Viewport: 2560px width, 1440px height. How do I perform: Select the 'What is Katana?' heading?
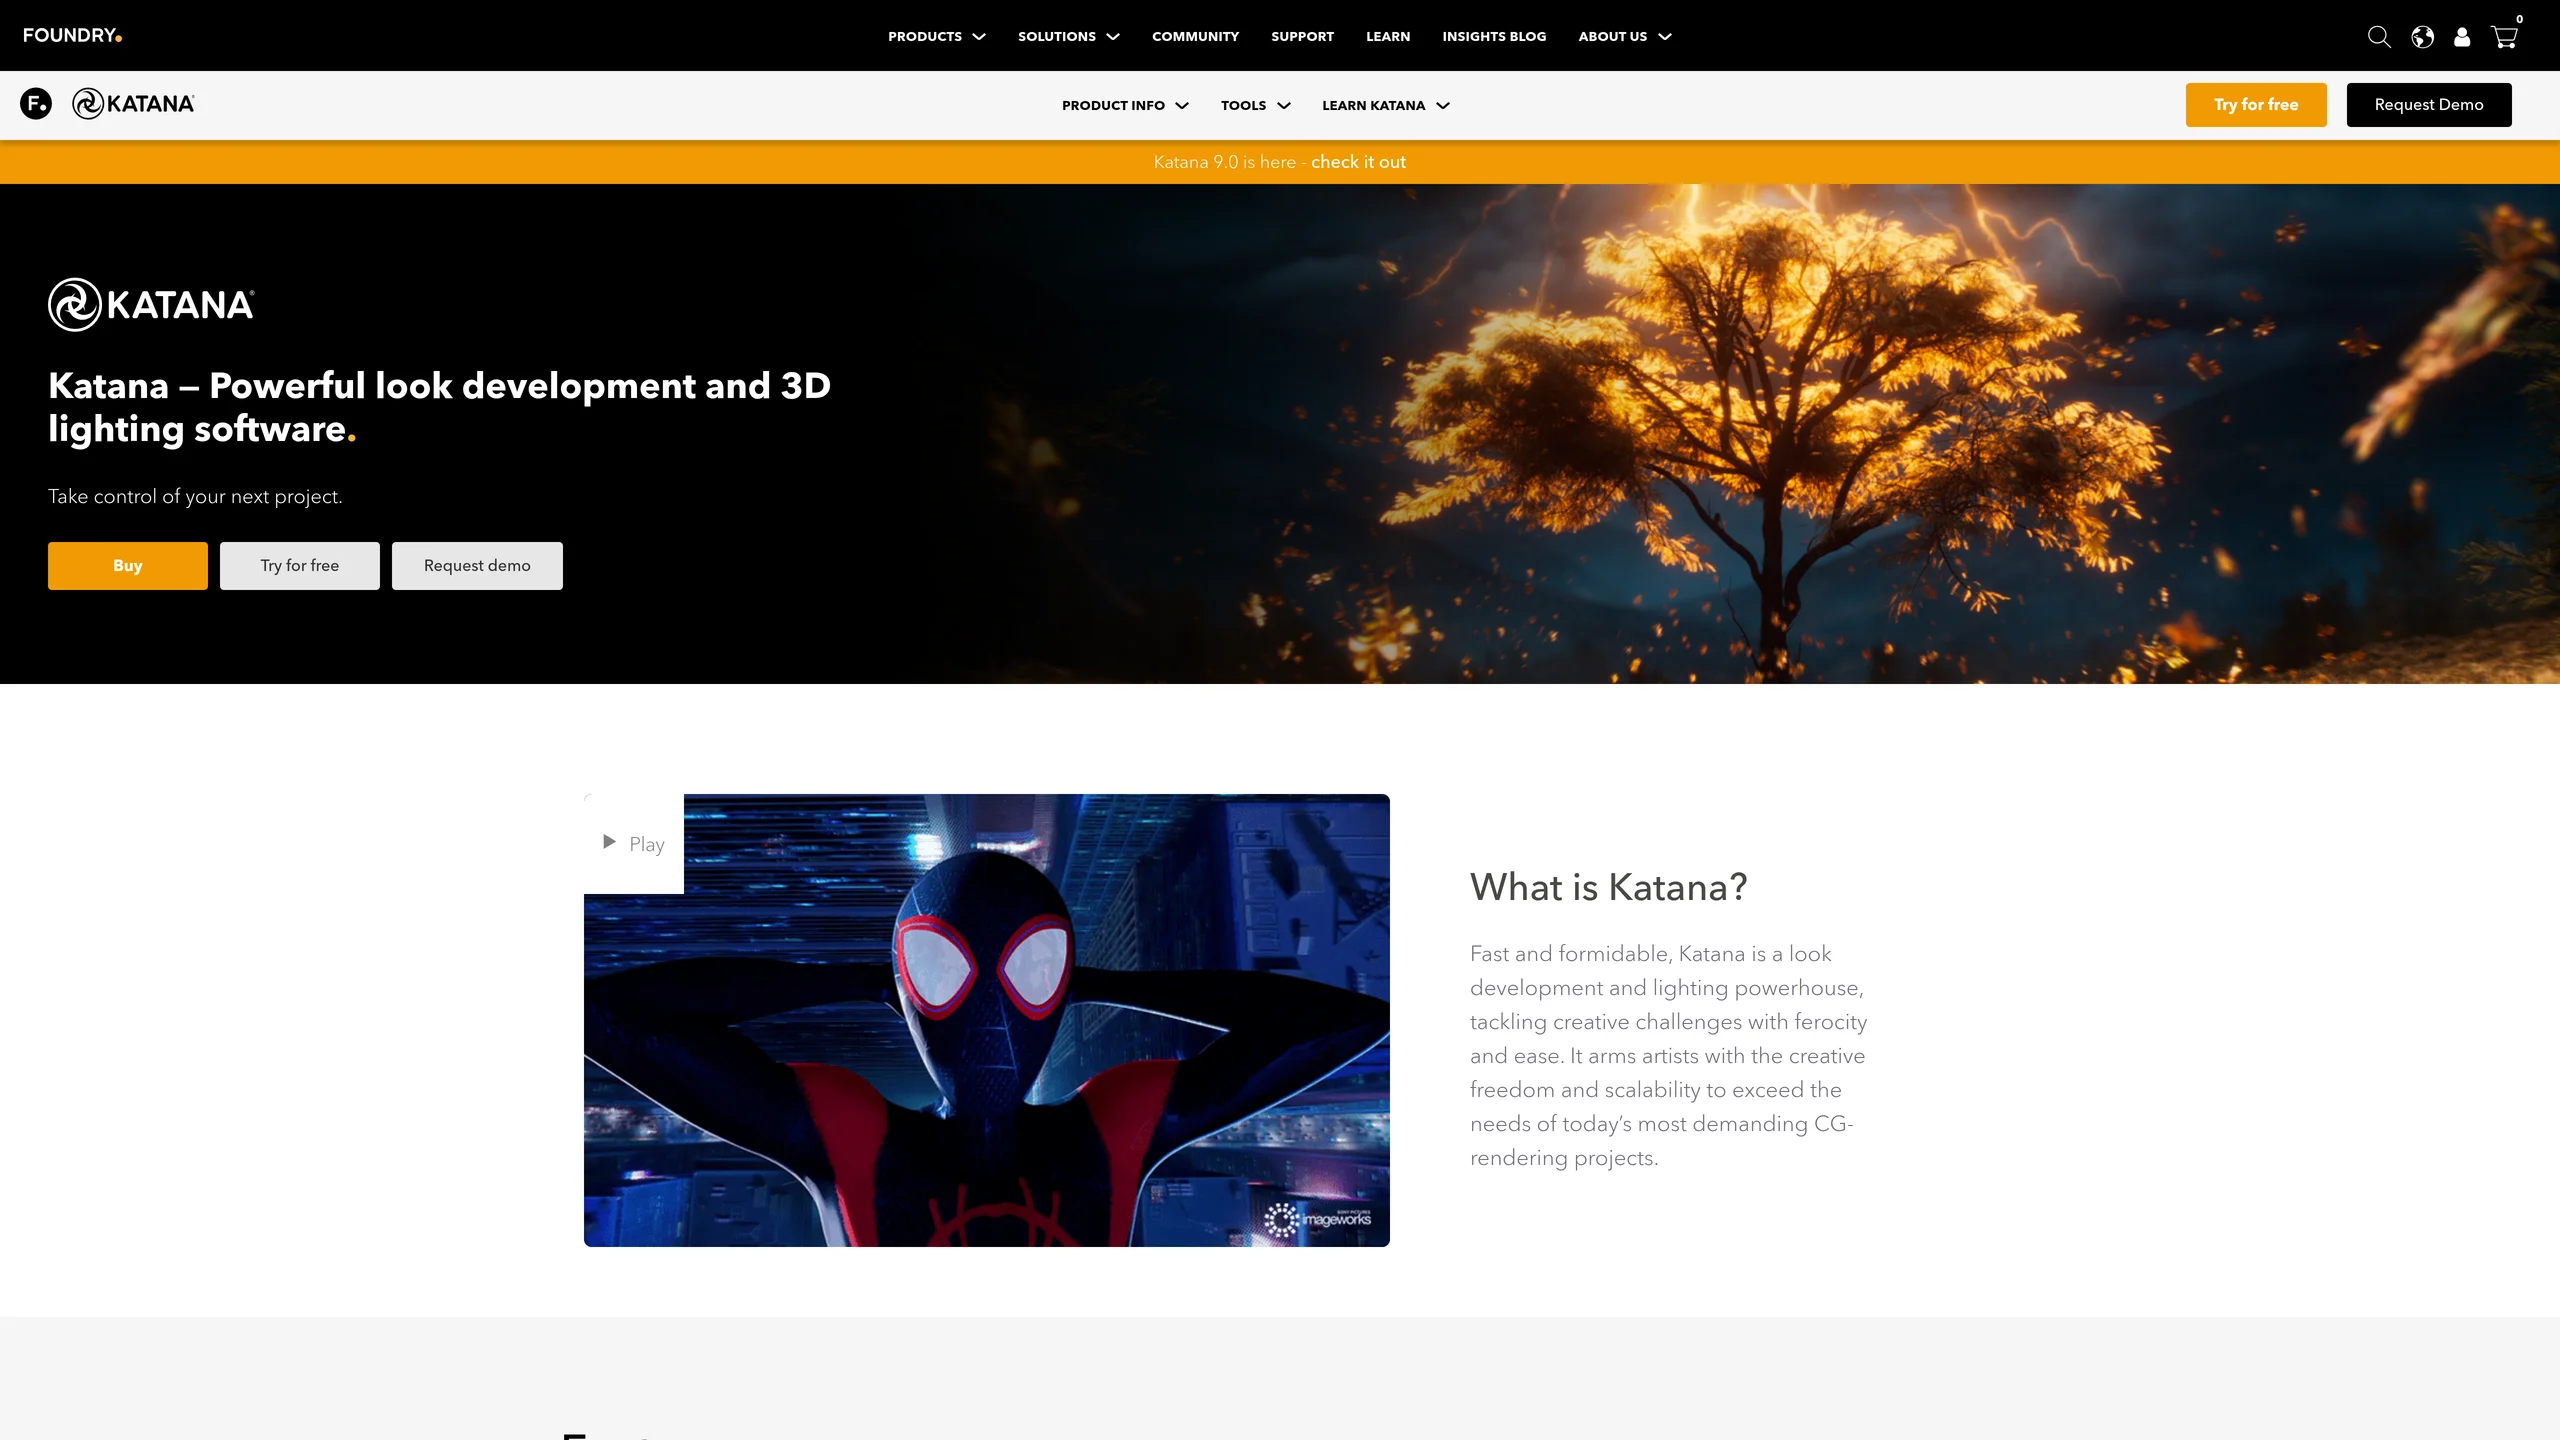[1608, 887]
